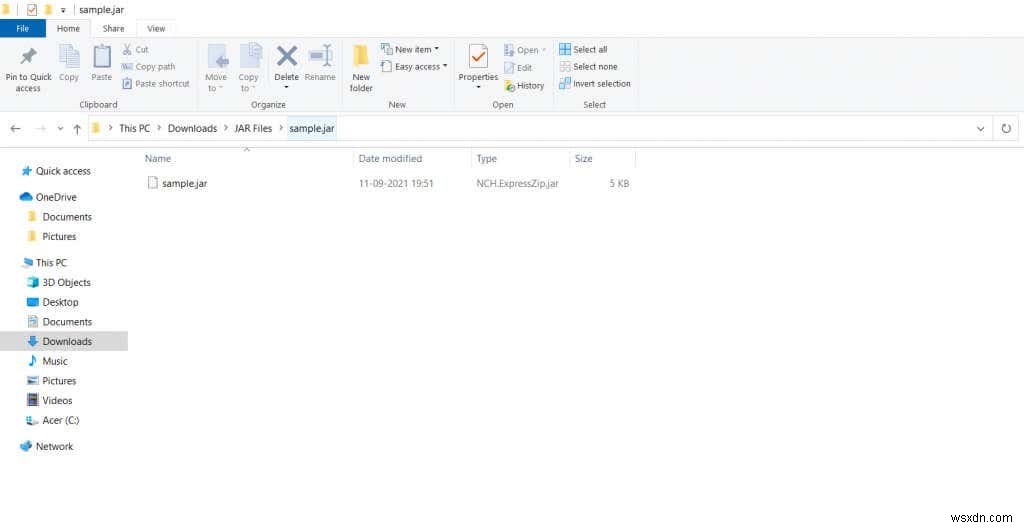Click Invert selection

[595, 84]
